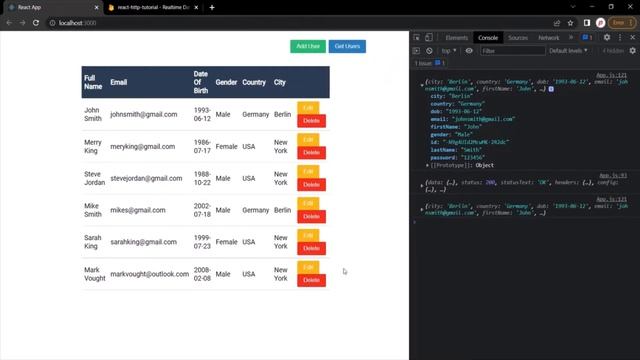Collapse the first expanded console object
This screenshot has height=360, width=640.
[422, 85]
